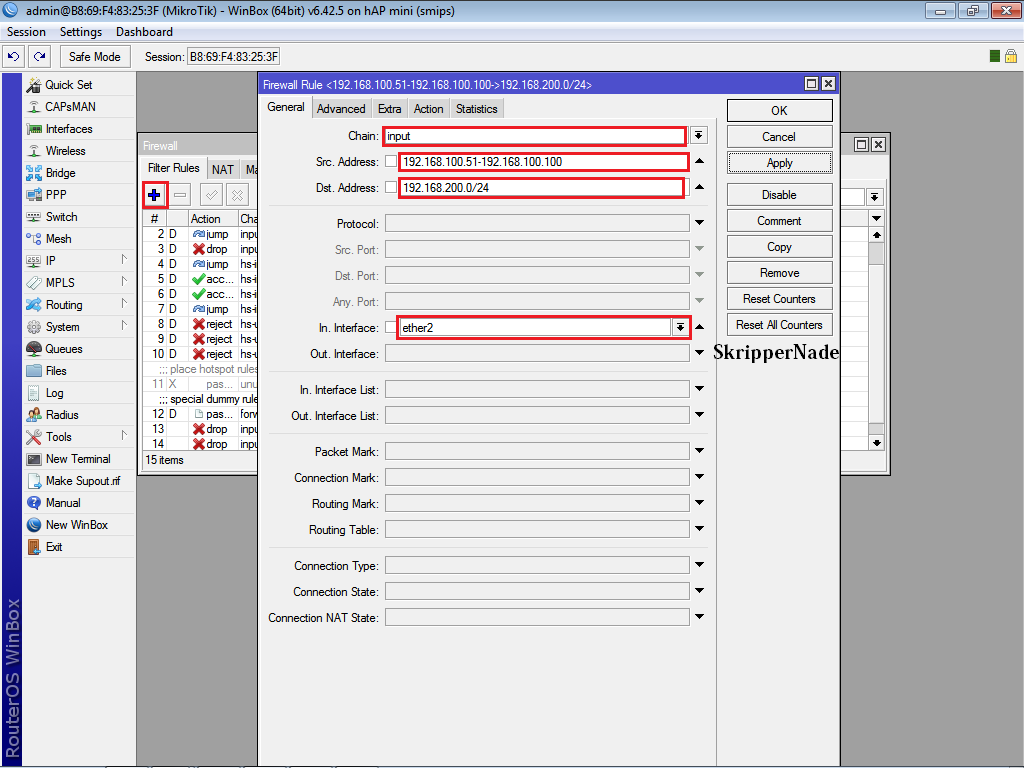This screenshot has height=768, width=1024.
Task: Select firewall rule row 13 drop
Action: (x=200, y=429)
